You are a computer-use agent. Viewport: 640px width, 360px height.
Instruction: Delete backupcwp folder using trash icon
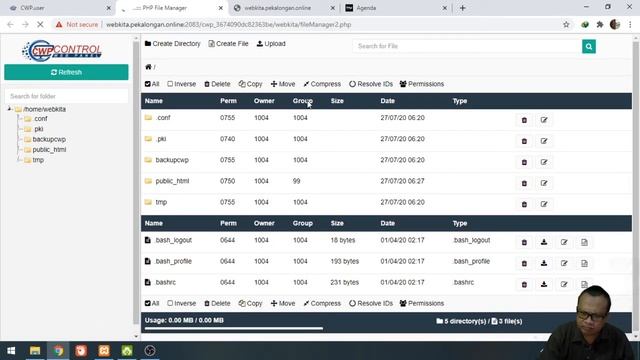(x=524, y=162)
